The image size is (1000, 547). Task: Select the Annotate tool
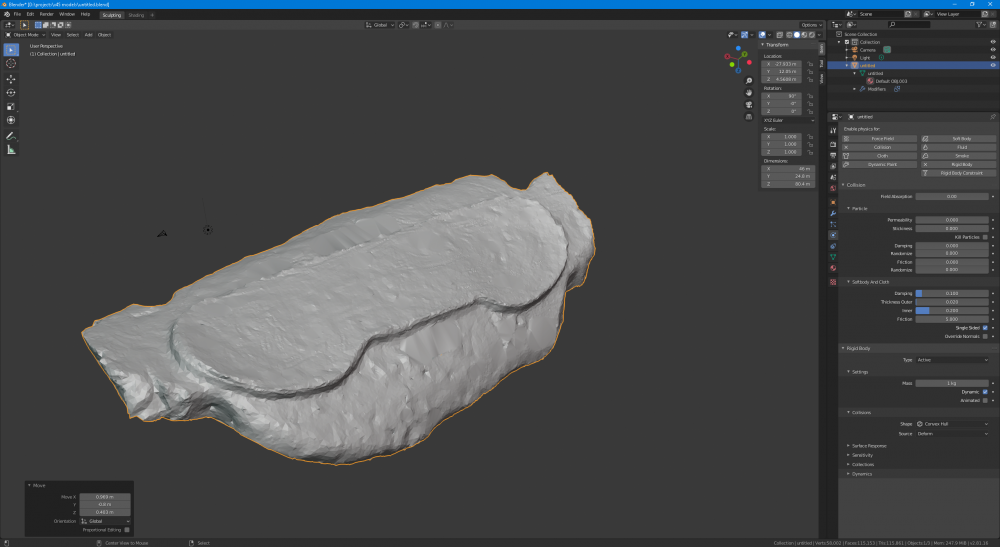coord(11,135)
